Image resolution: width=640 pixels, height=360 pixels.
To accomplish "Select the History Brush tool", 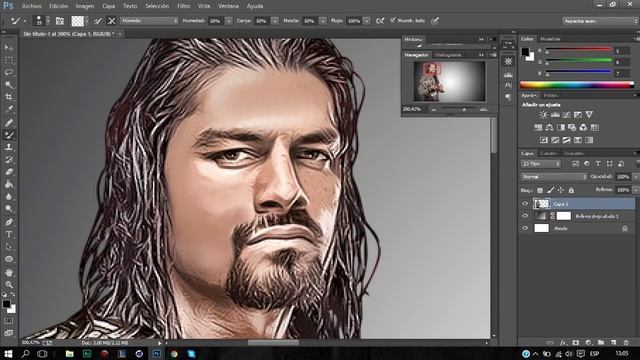I will point(9,160).
